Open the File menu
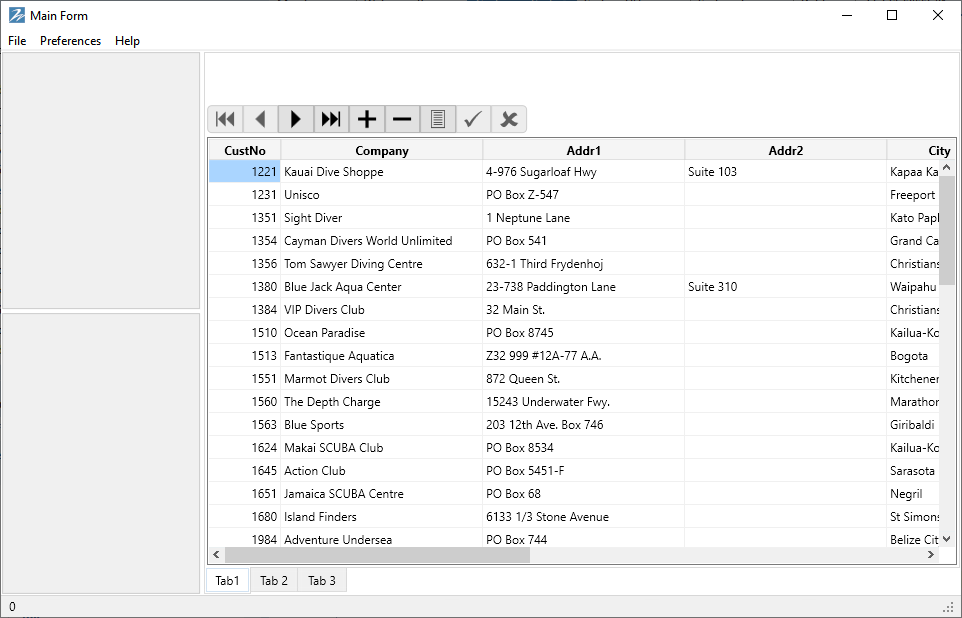 point(17,41)
